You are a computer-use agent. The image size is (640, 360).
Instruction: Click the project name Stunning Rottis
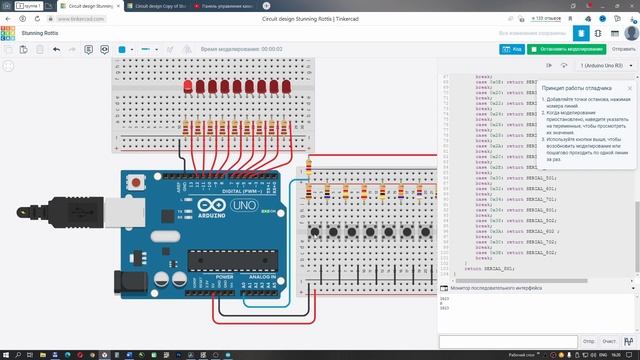click(x=40, y=33)
